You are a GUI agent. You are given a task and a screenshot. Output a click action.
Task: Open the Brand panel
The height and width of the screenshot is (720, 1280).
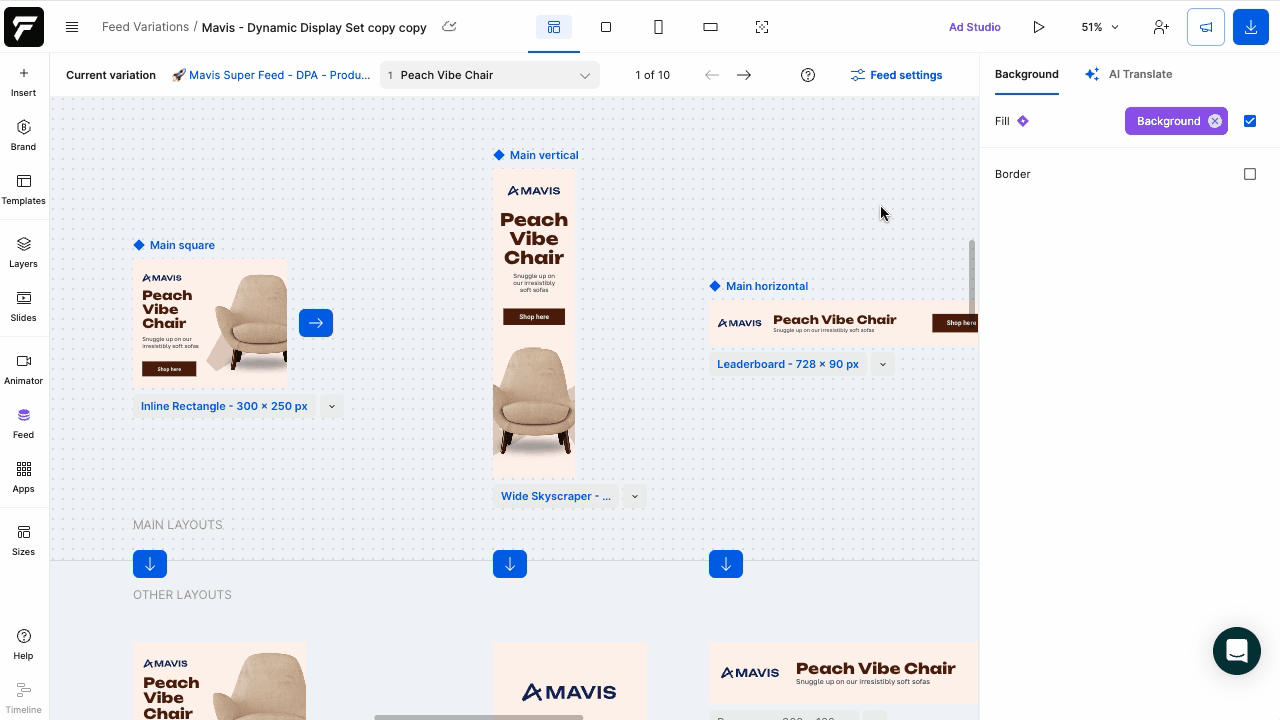pyautogui.click(x=24, y=136)
